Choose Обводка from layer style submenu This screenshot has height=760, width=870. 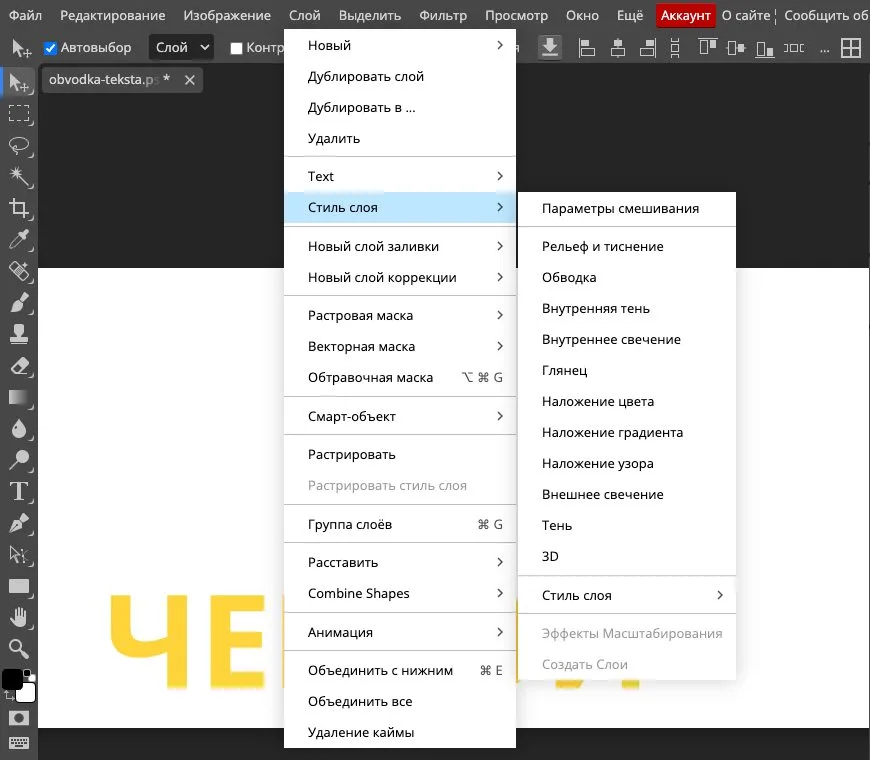point(627,277)
